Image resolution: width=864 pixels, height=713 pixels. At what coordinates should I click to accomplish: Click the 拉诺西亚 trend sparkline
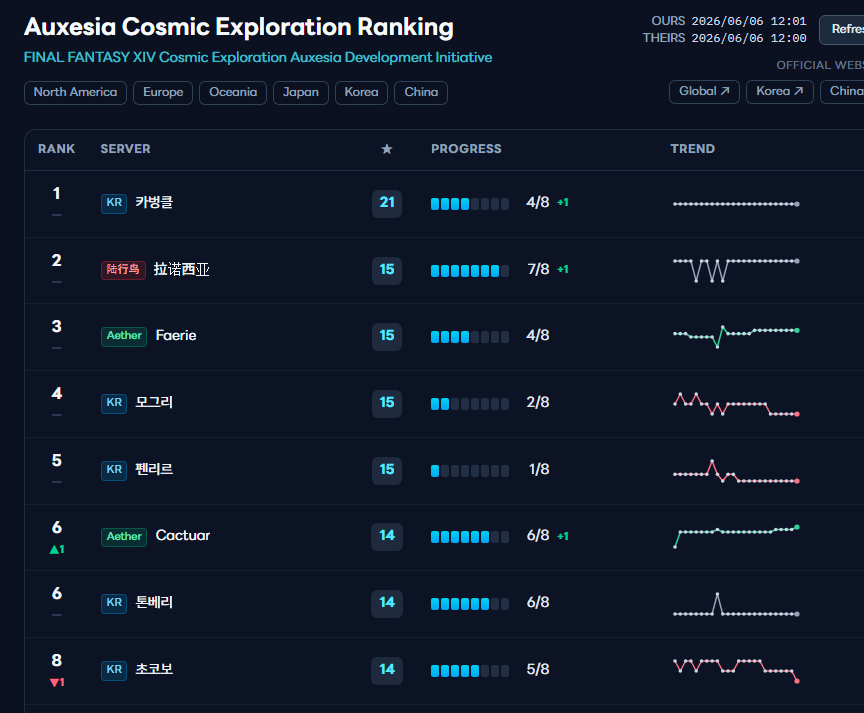click(736, 271)
